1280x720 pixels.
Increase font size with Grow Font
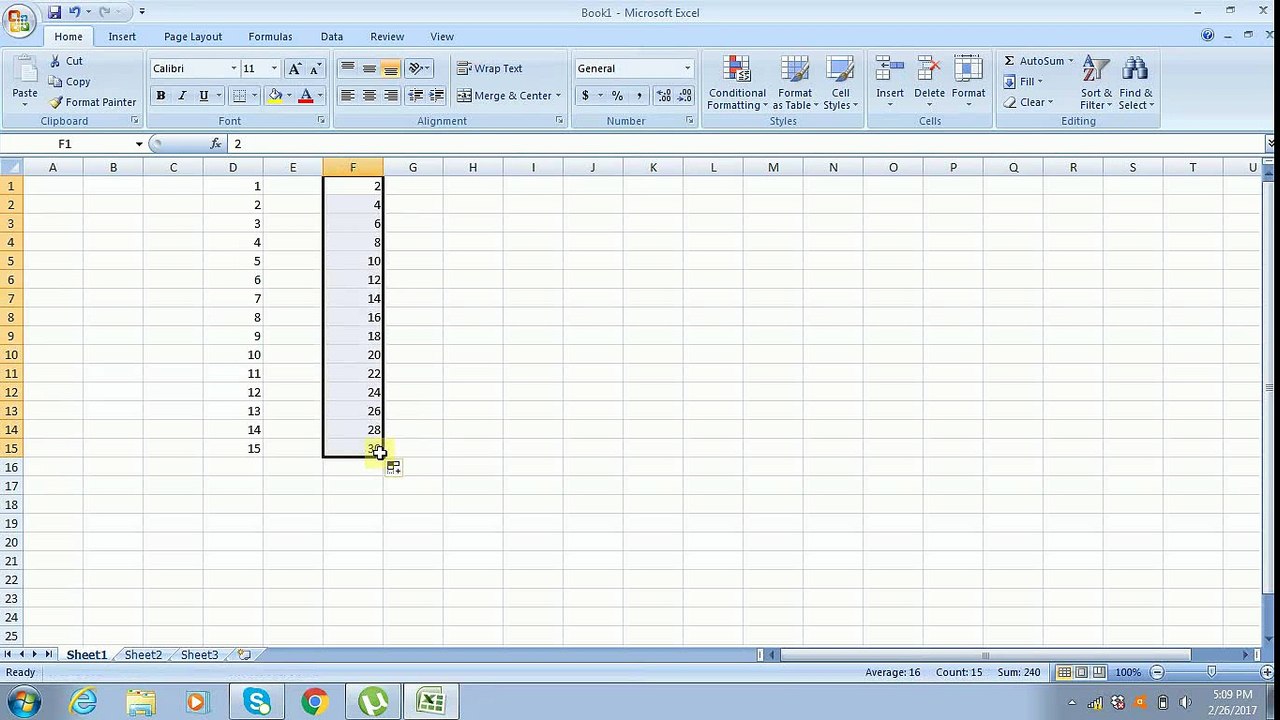[294, 68]
